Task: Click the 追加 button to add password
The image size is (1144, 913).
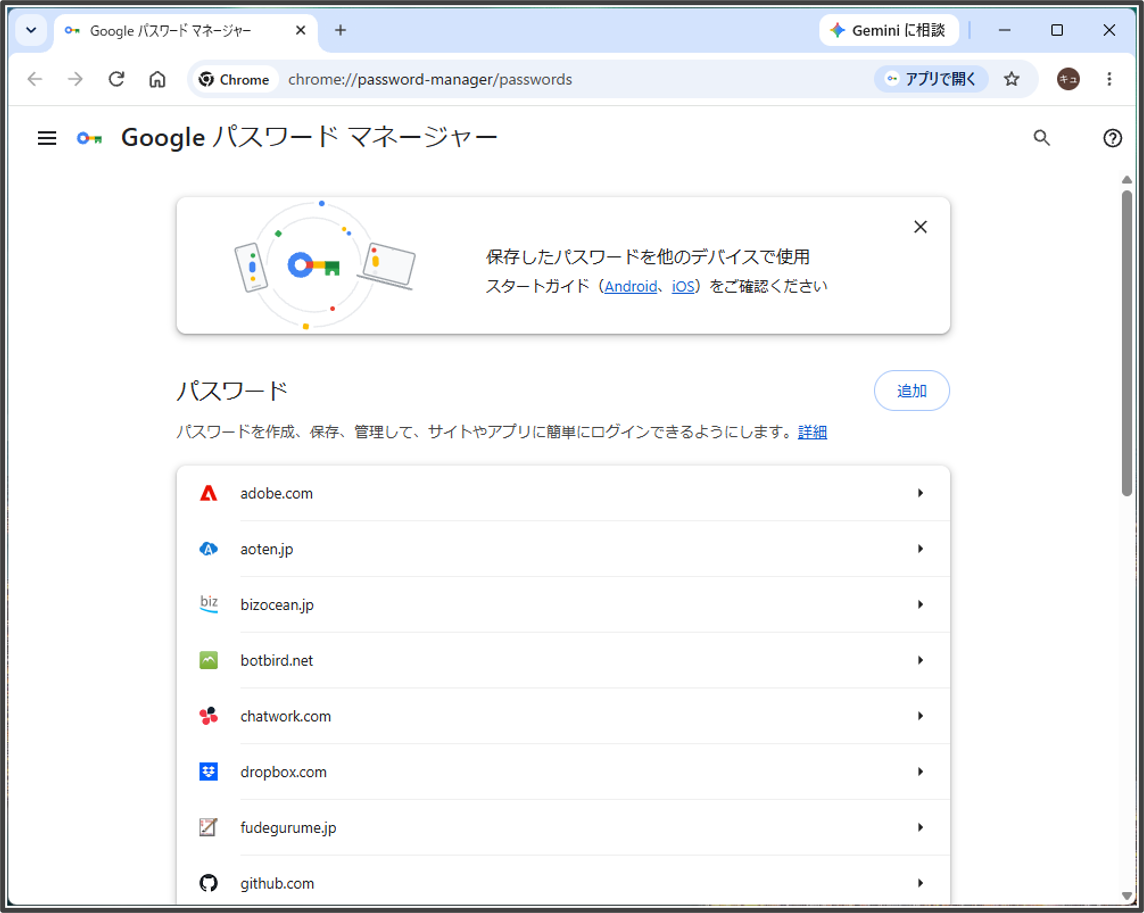Action: [911, 390]
